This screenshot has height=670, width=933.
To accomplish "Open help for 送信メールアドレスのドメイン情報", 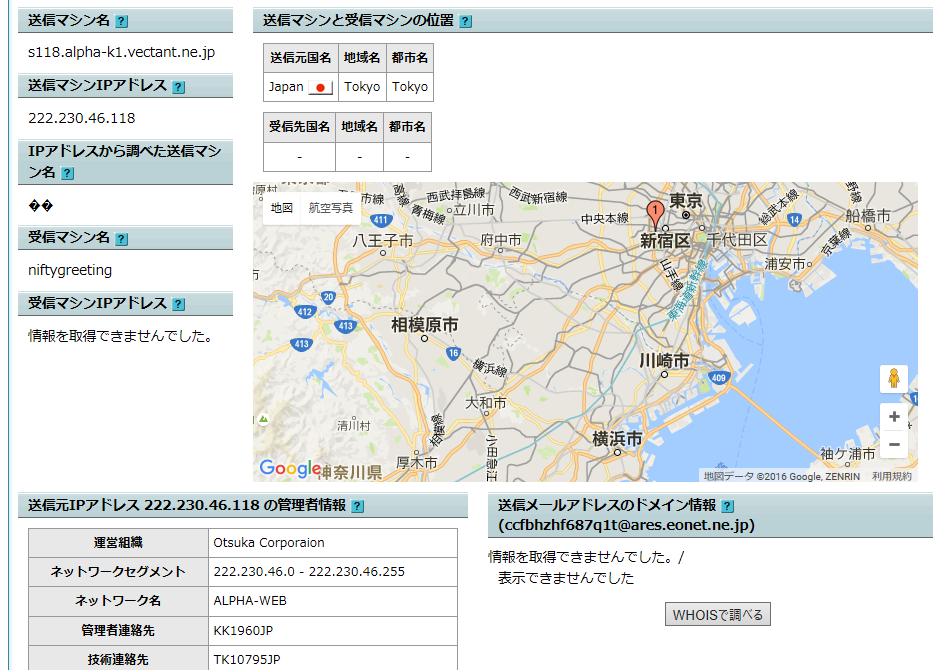I will pos(728,506).
